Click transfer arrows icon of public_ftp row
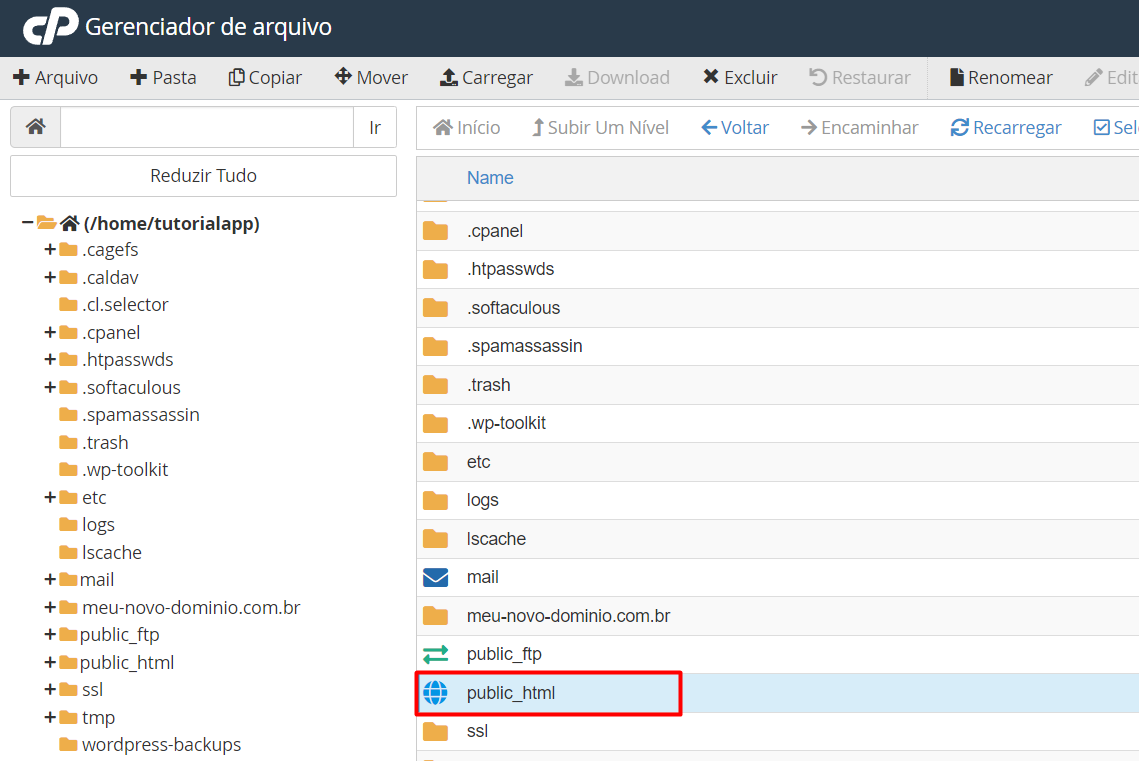 coord(435,654)
